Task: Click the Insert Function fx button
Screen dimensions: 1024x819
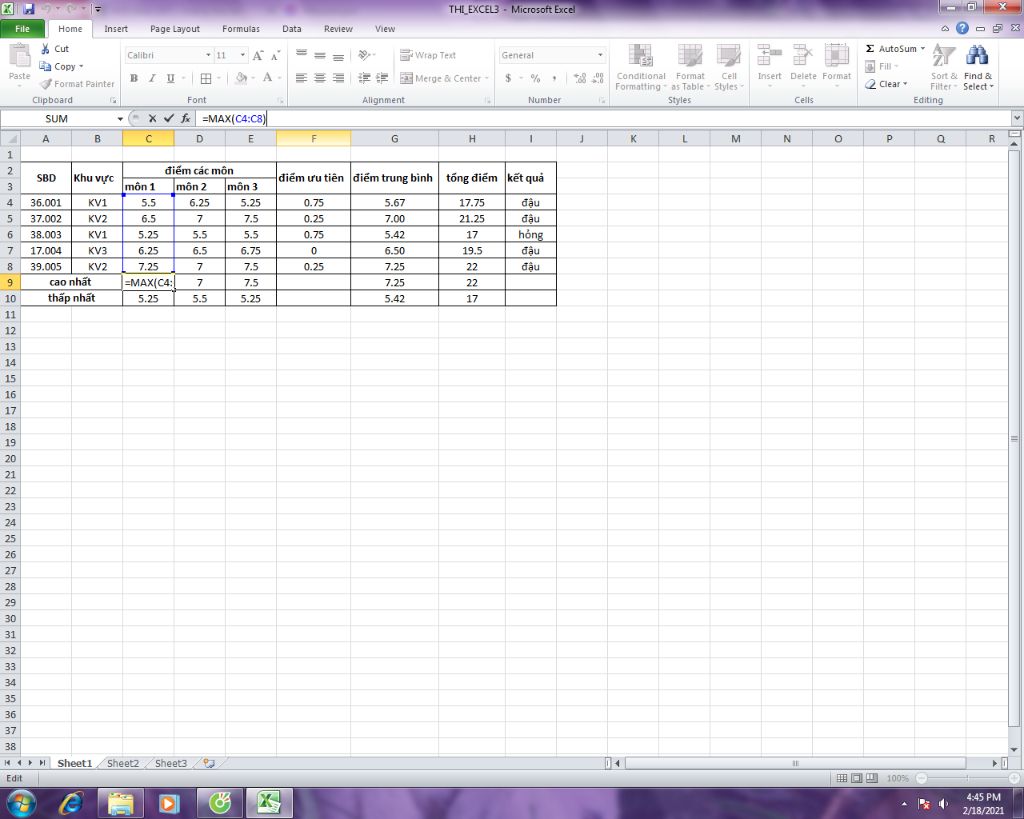Action: (186, 118)
